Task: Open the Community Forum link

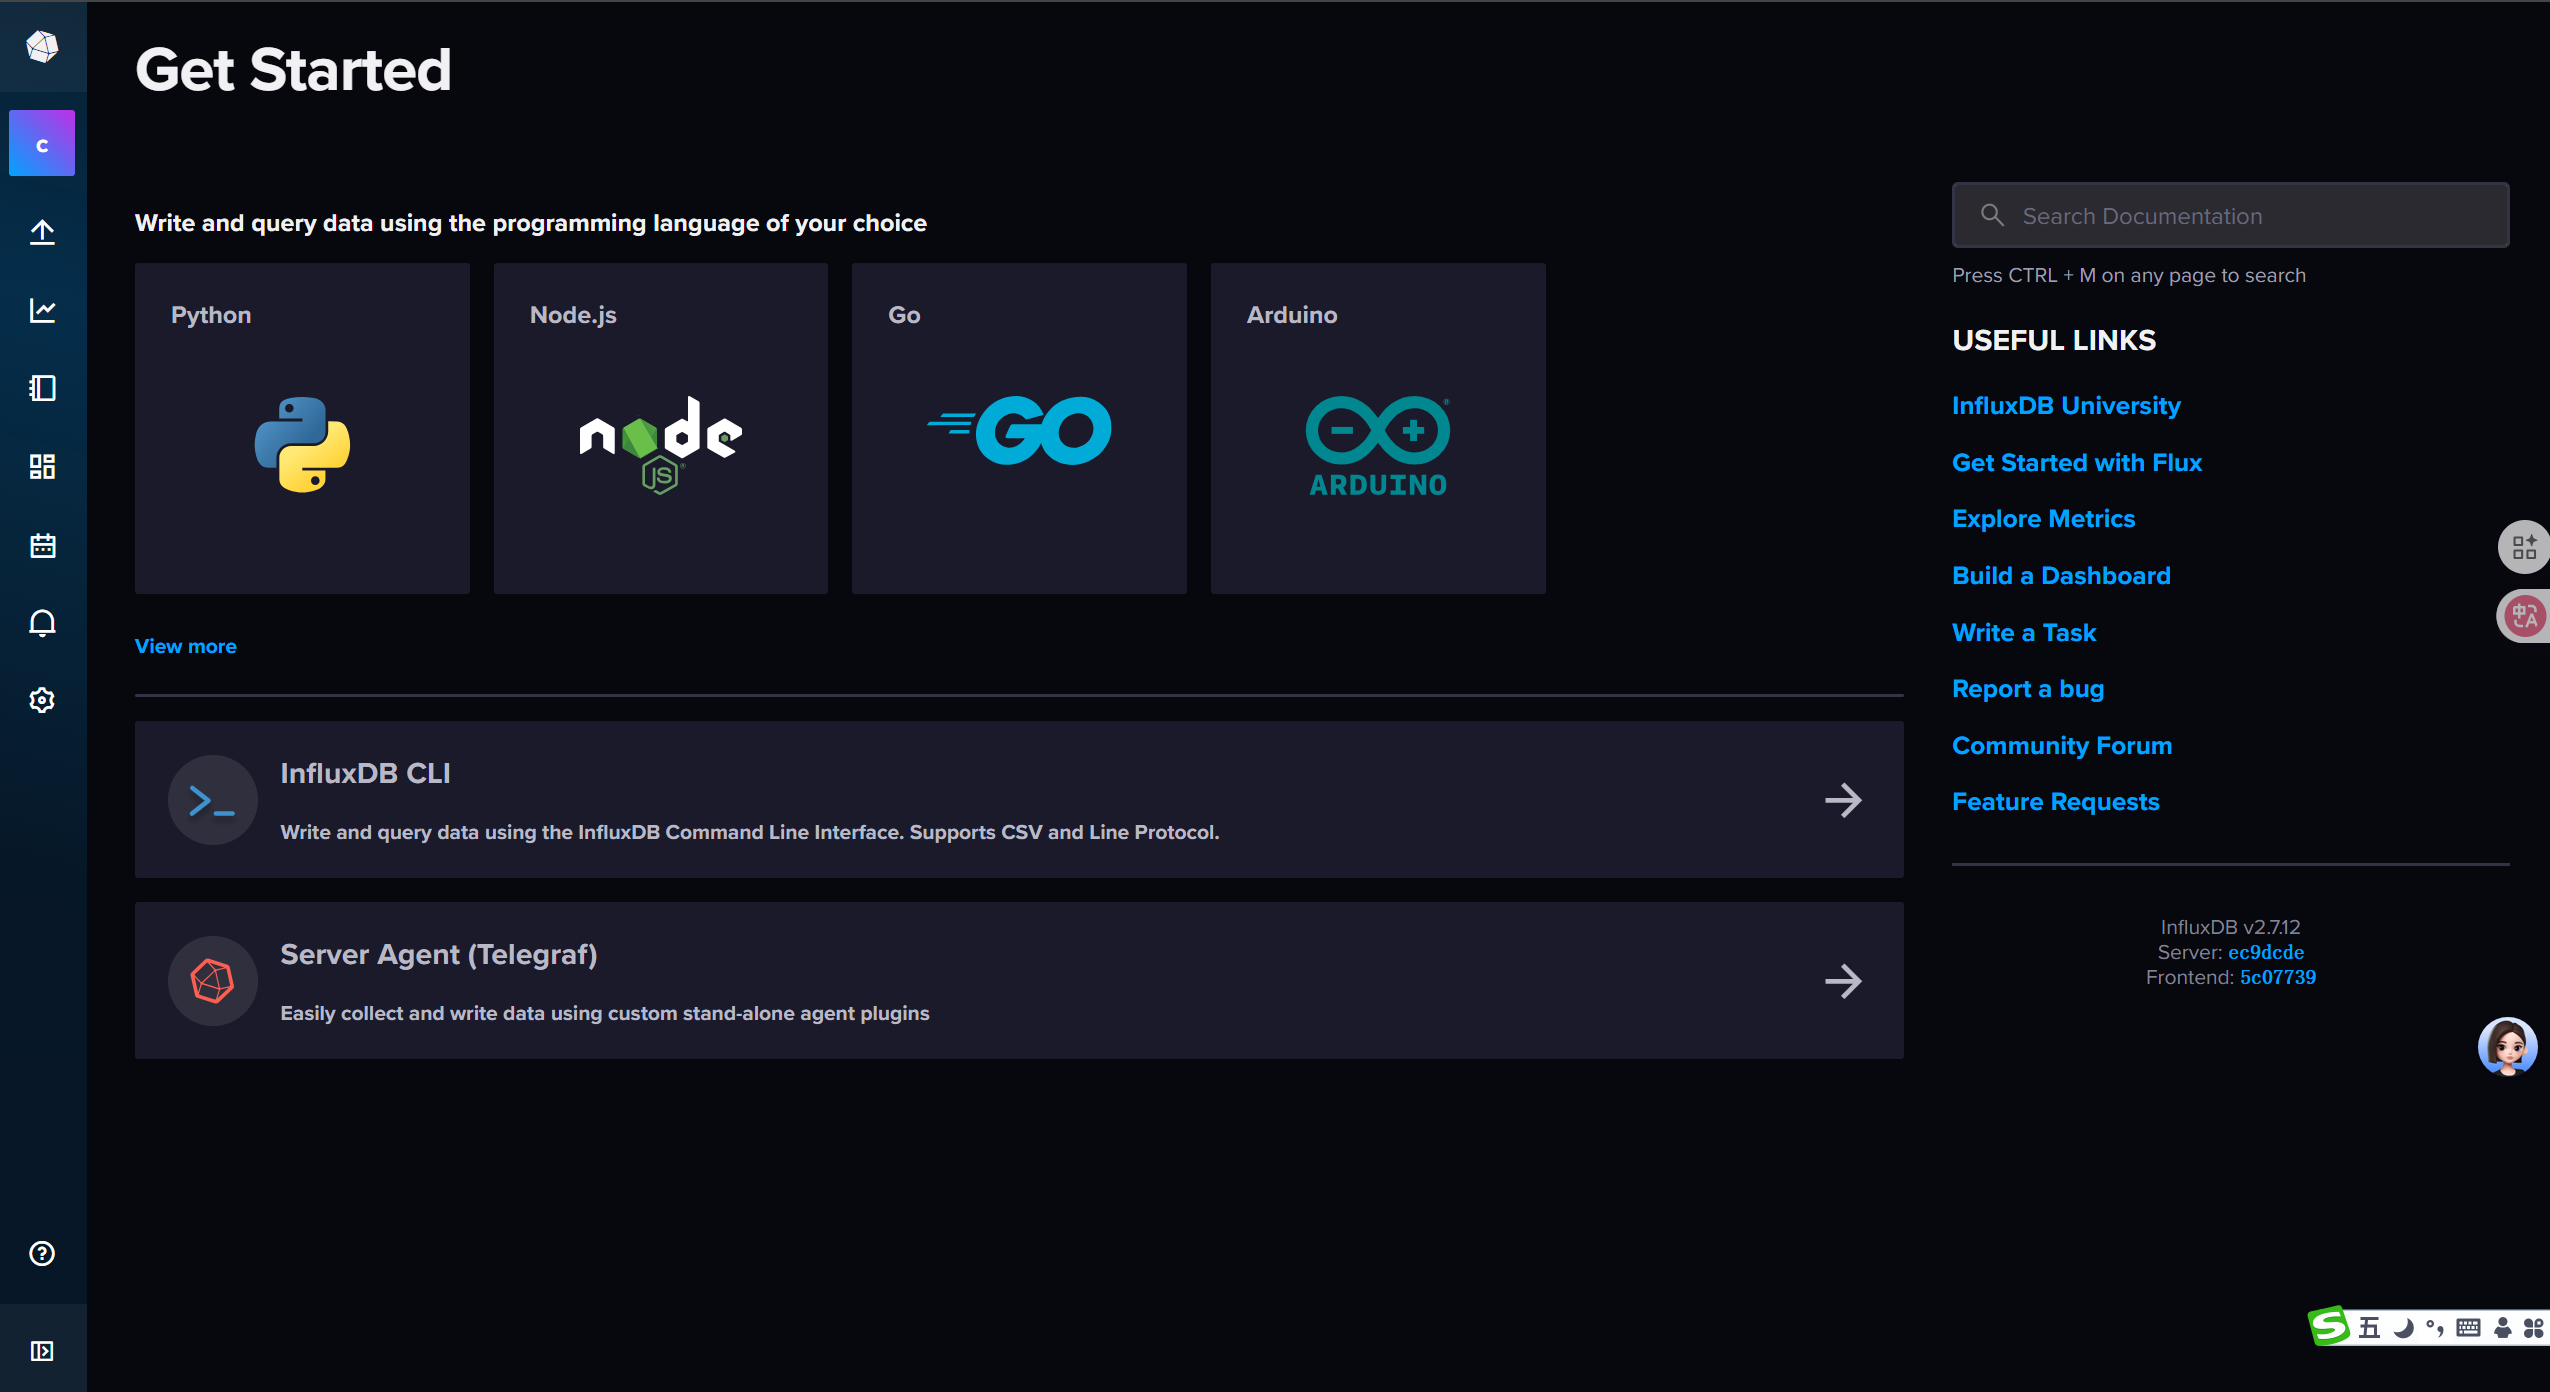Action: tap(2062, 745)
